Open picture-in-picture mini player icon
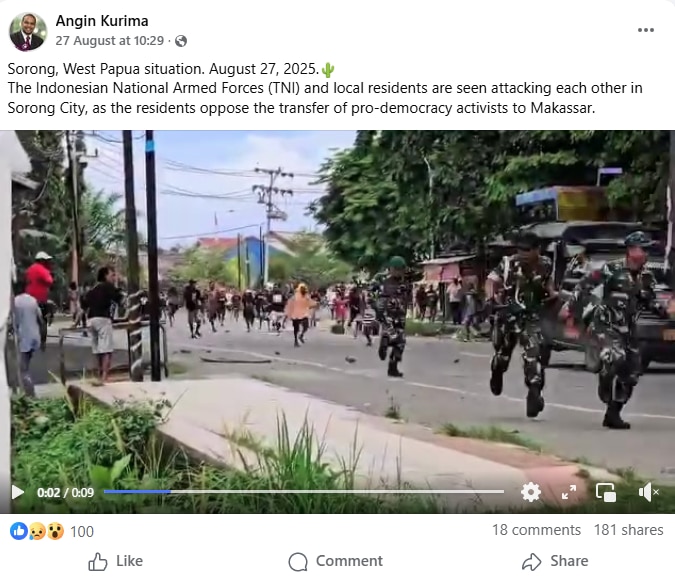This screenshot has height=577, width=675. tap(606, 492)
